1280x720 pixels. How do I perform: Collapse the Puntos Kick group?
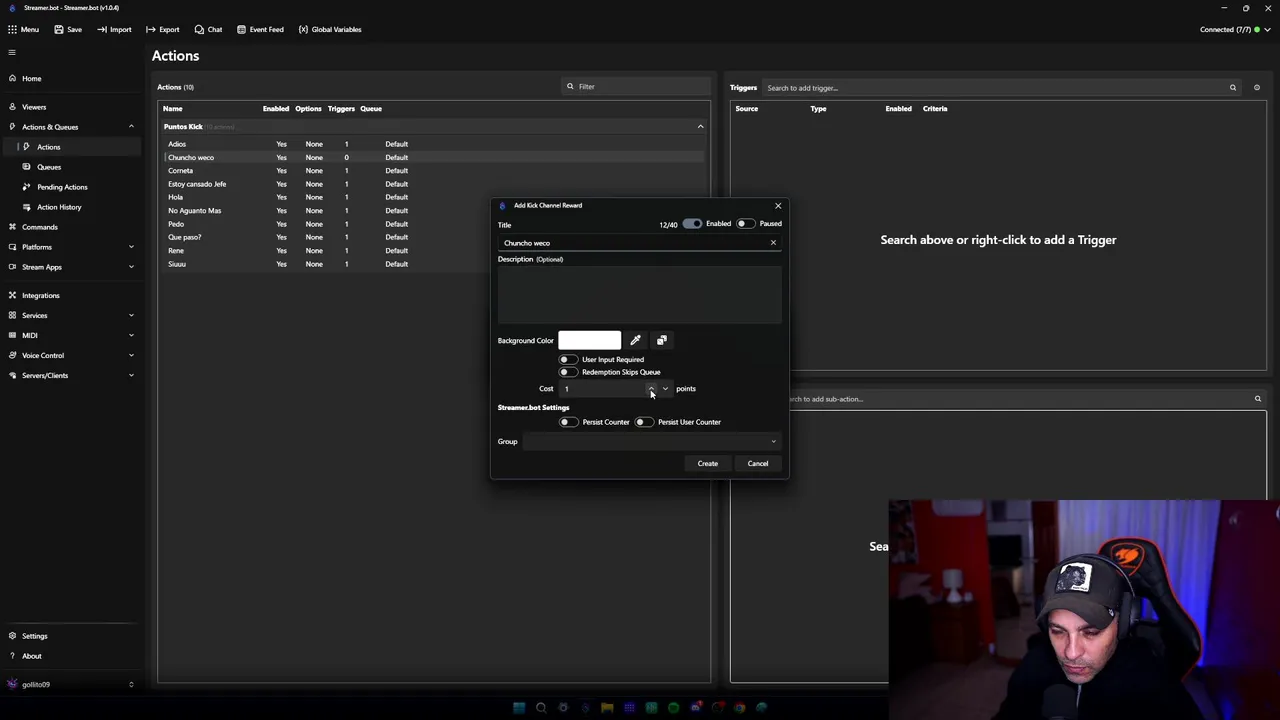700,127
